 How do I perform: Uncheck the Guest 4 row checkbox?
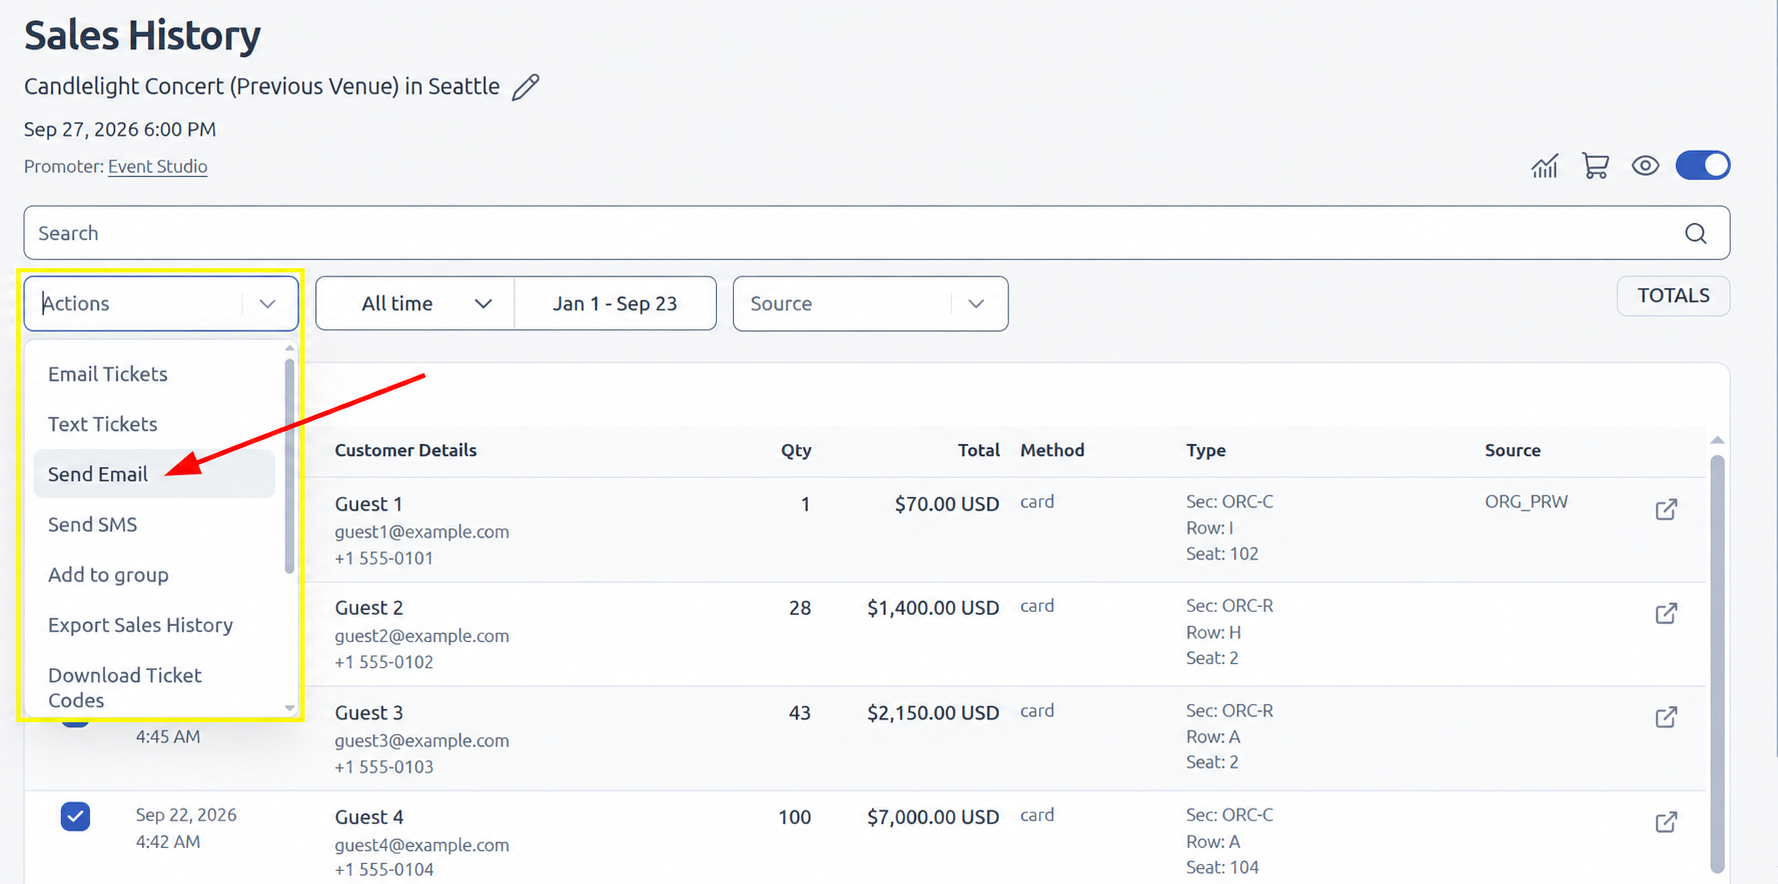[75, 816]
